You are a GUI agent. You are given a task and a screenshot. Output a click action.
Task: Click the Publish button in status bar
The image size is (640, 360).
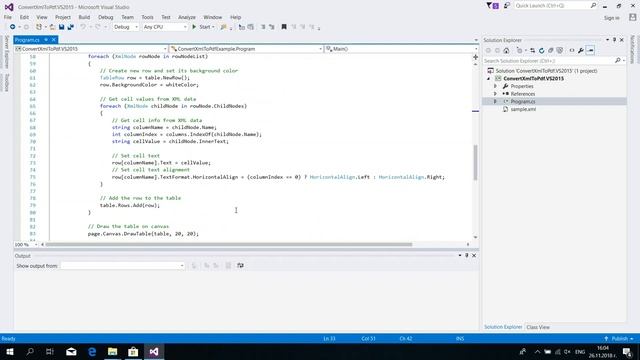(619, 339)
